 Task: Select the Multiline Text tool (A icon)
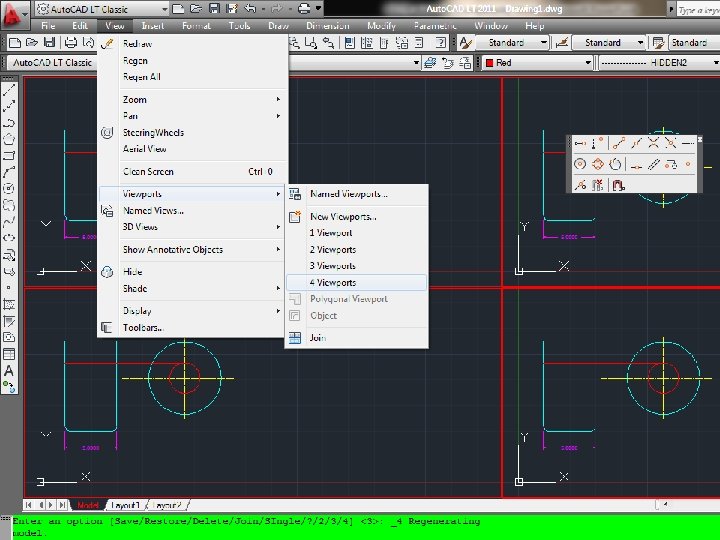pyautogui.click(x=9, y=371)
